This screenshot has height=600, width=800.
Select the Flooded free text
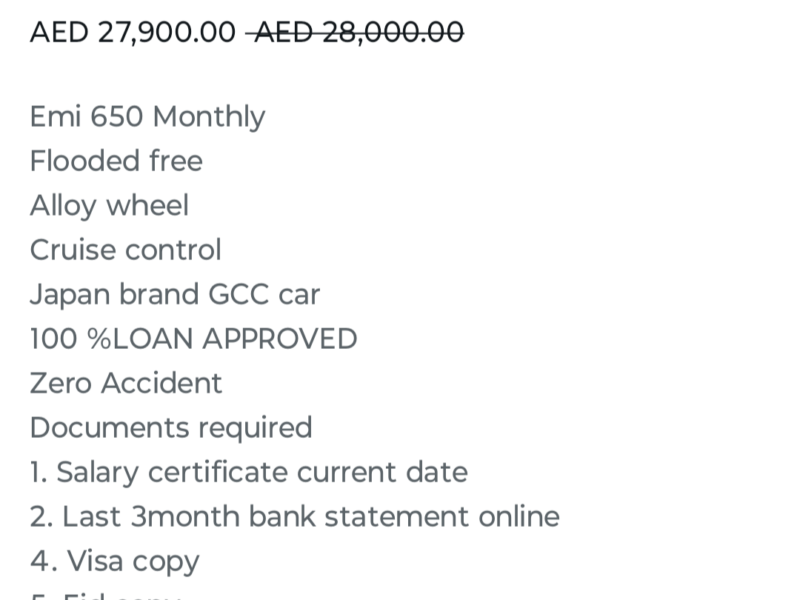point(116,161)
